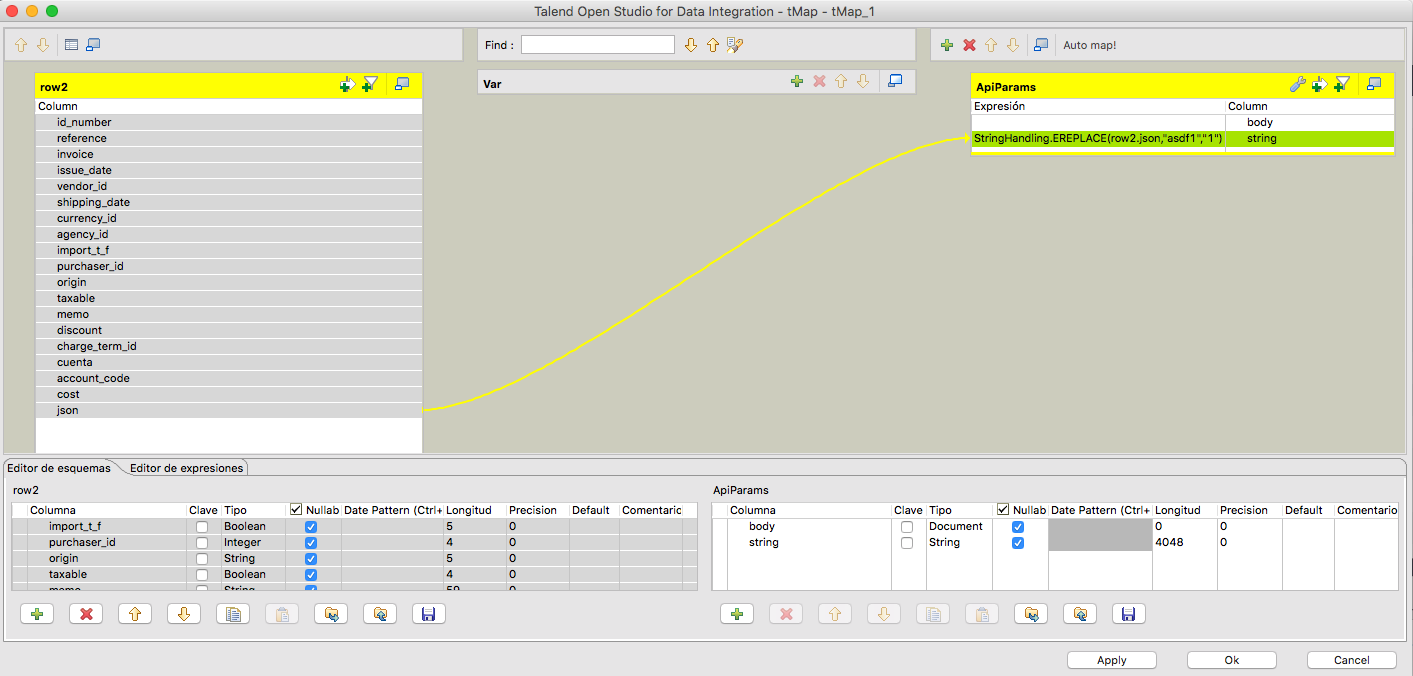This screenshot has height=676, width=1413.
Task: Toggle Nullab header checkbox in row2 schema
Action: pyautogui.click(x=296, y=510)
